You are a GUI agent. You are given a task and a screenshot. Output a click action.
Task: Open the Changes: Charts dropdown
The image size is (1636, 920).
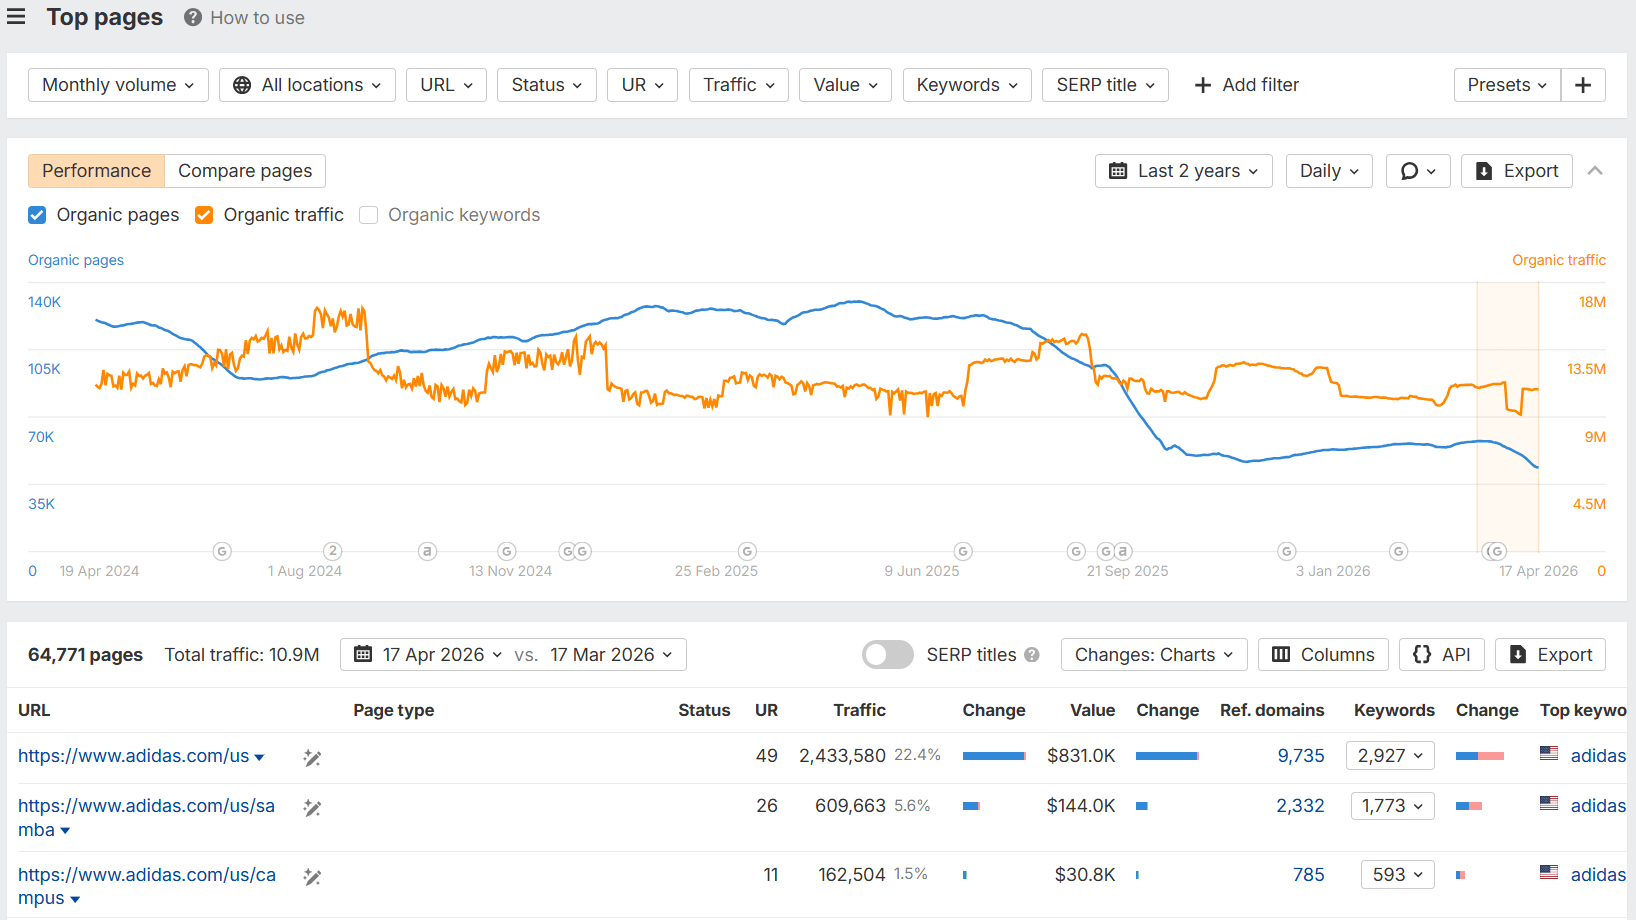click(x=1154, y=655)
